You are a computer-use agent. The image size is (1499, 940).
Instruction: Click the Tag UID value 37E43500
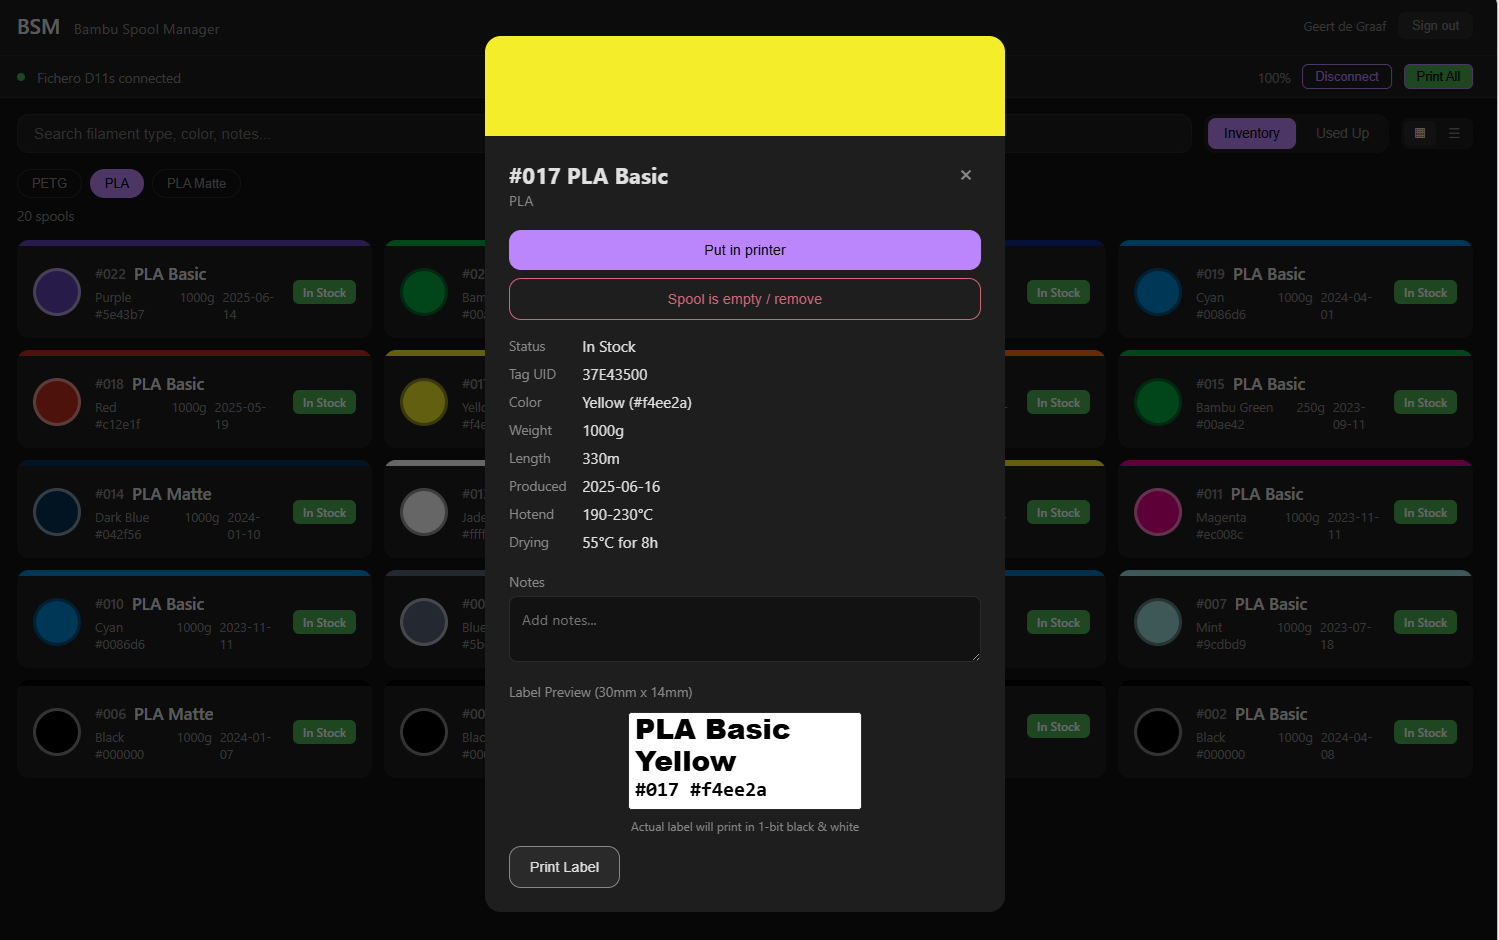615,375
